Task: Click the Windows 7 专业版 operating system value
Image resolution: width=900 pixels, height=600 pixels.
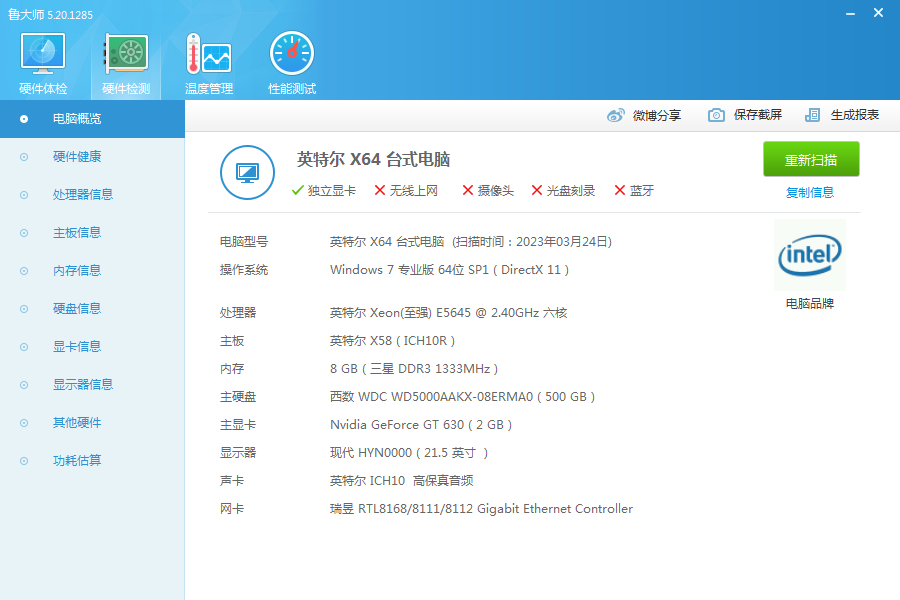Action: click(449, 270)
